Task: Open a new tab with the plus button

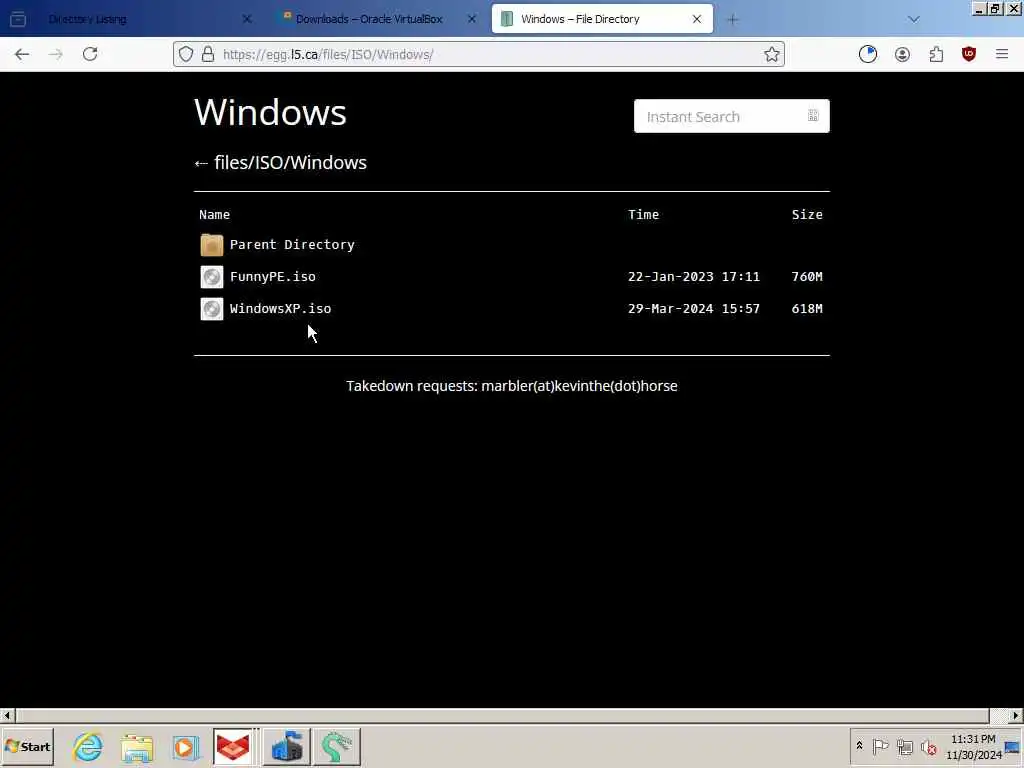Action: click(733, 19)
